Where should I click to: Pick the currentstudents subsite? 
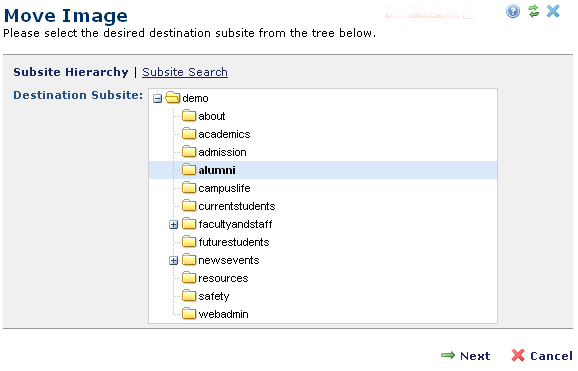(x=237, y=206)
